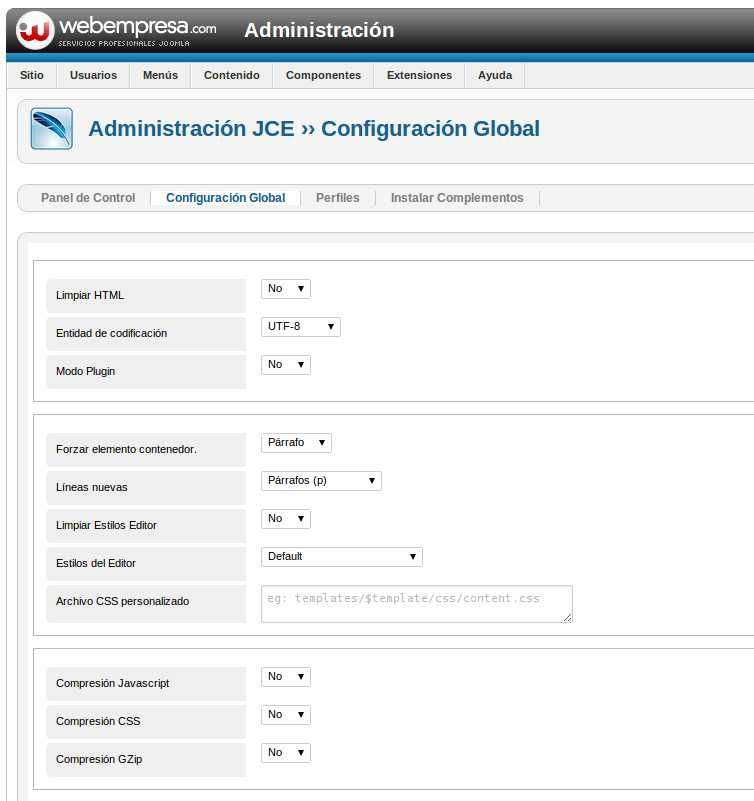Open the Compresión GZip dropdown
Image resolution: width=754 pixels, height=801 pixels.
pos(286,752)
